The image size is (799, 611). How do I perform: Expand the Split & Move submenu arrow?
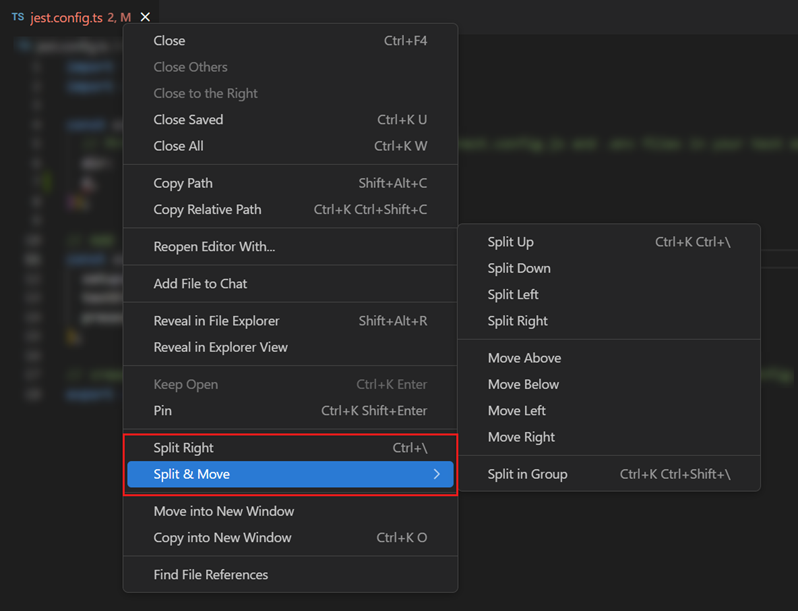click(x=436, y=474)
